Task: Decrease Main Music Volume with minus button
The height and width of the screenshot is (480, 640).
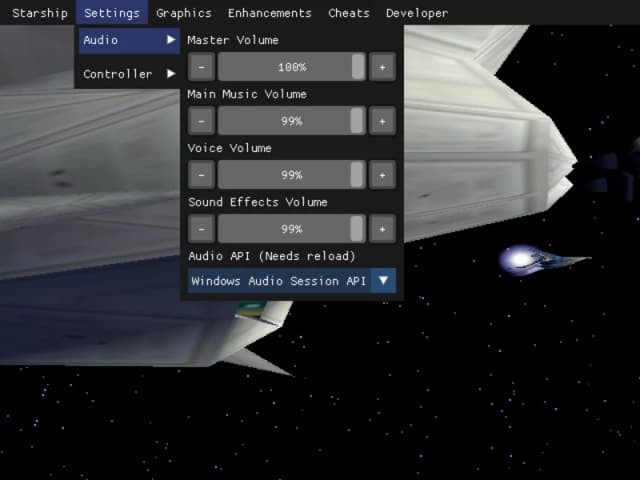Action: [201, 121]
